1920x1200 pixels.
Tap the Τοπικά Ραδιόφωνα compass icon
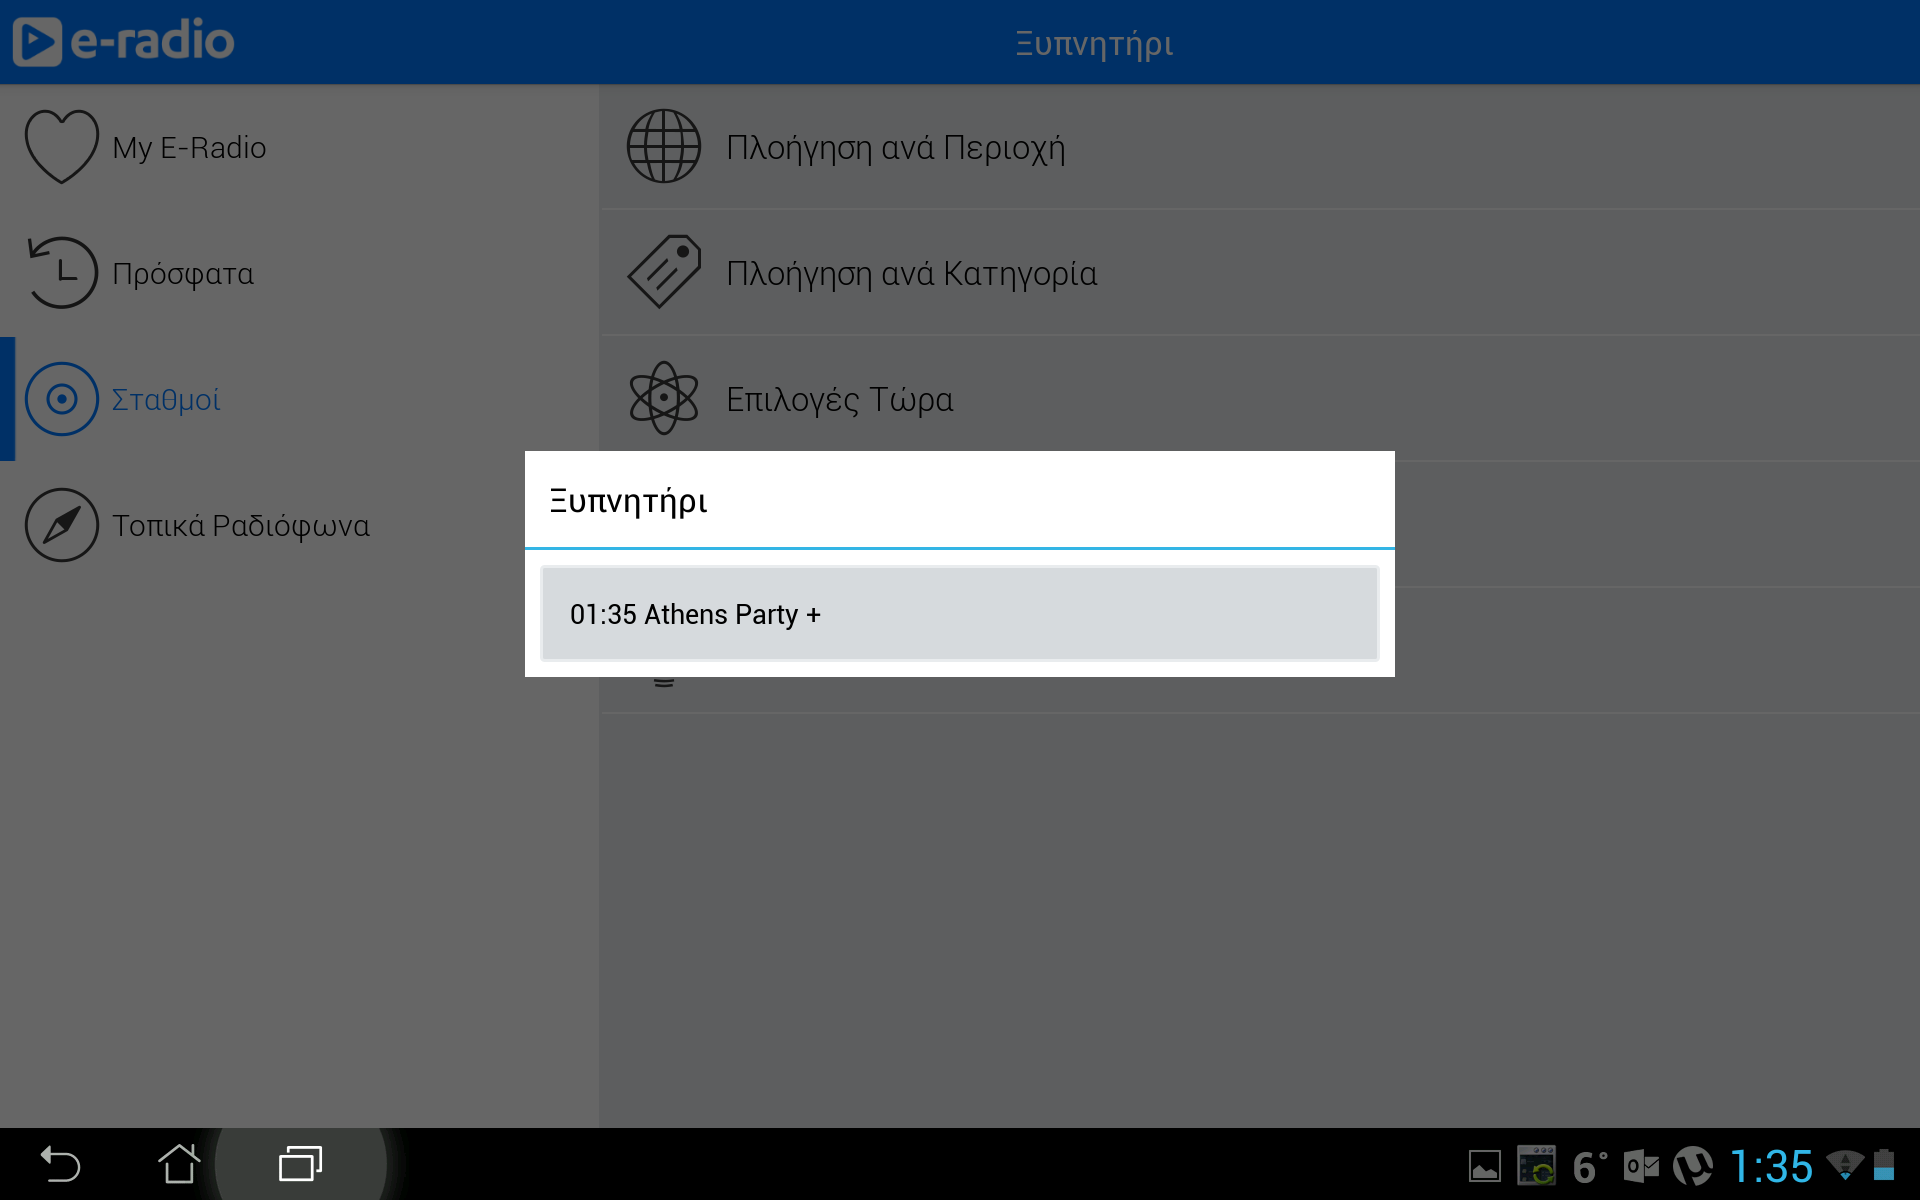click(x=62, y=525)
